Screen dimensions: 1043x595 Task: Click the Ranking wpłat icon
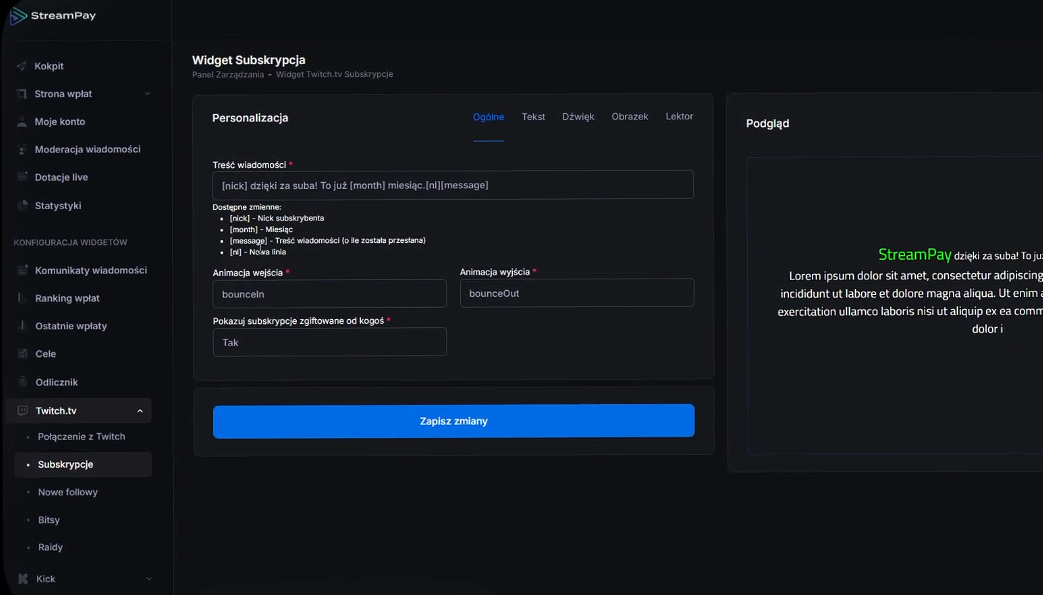pyautogui.click(x=22, y=298)
